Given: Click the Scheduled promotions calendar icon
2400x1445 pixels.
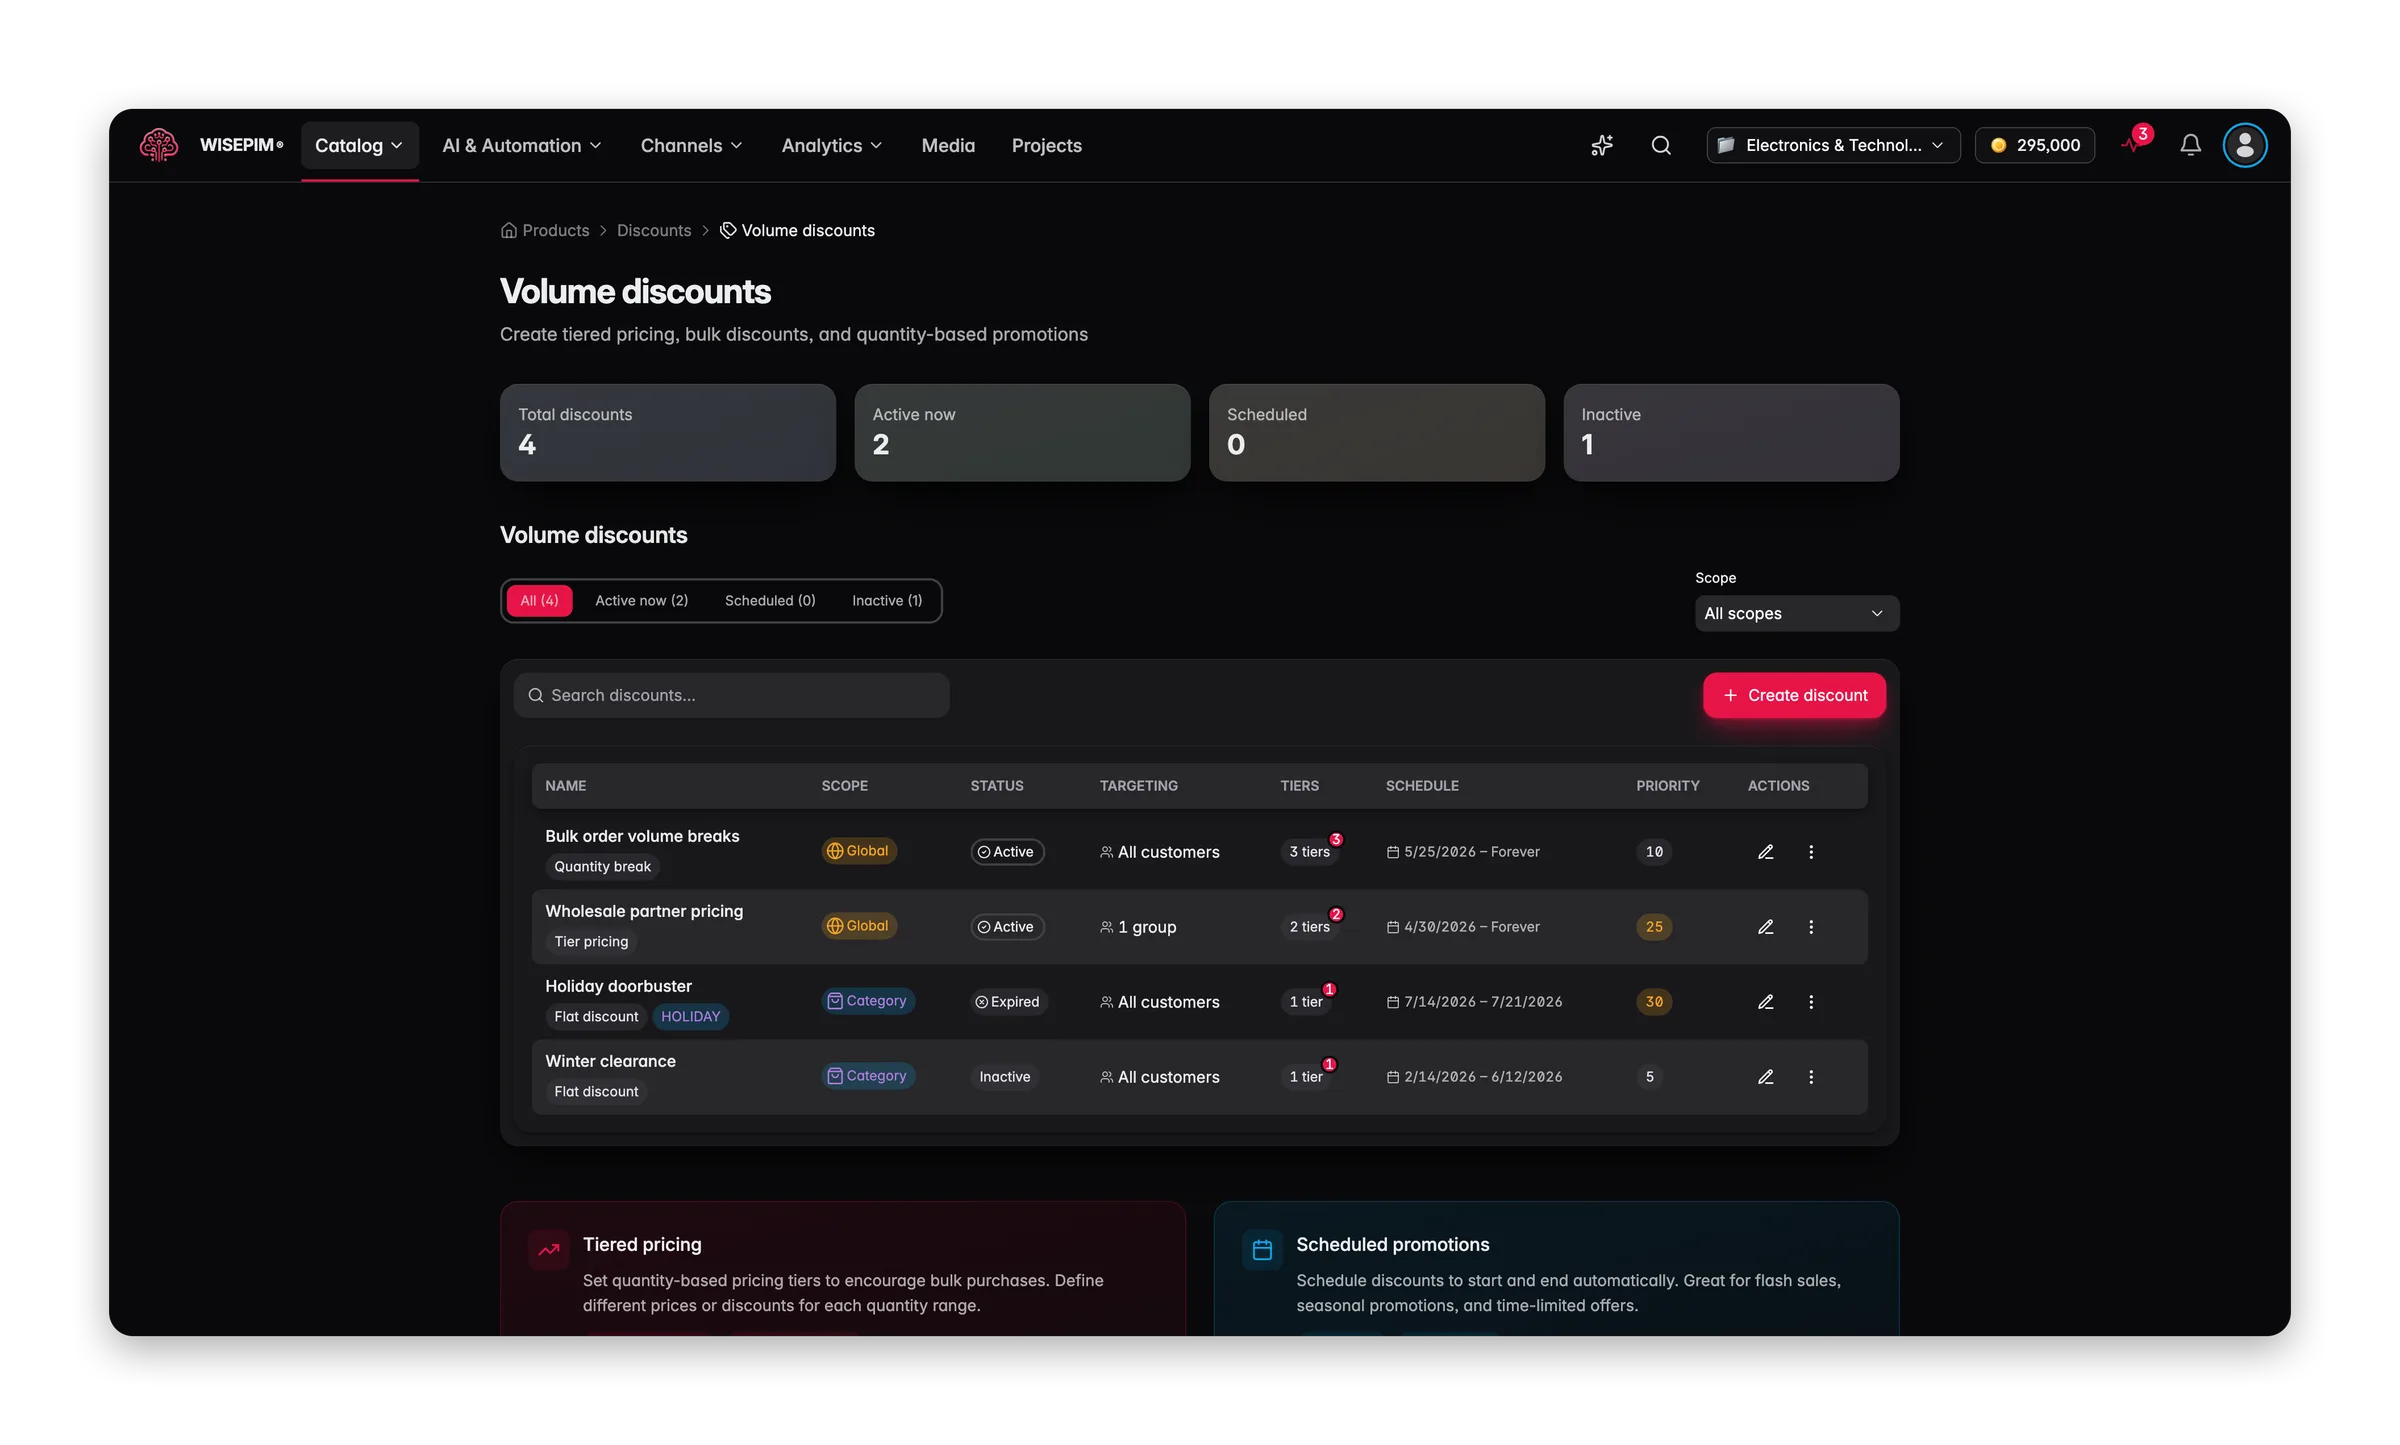Looking at the screenshot, I should (x=1262, y=1250).
